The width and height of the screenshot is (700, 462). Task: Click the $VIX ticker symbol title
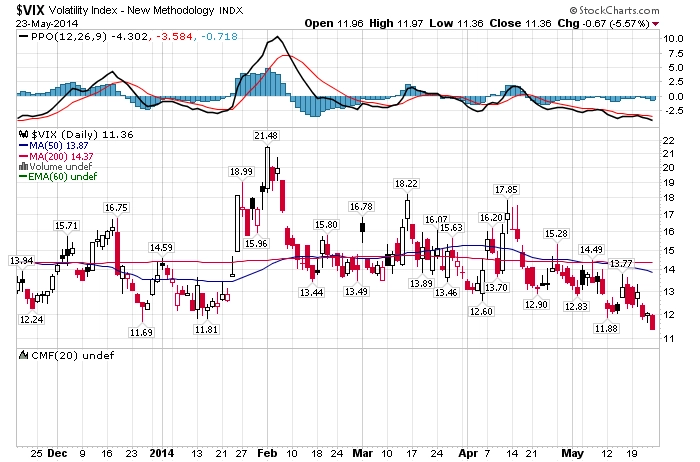click(30, 10)
